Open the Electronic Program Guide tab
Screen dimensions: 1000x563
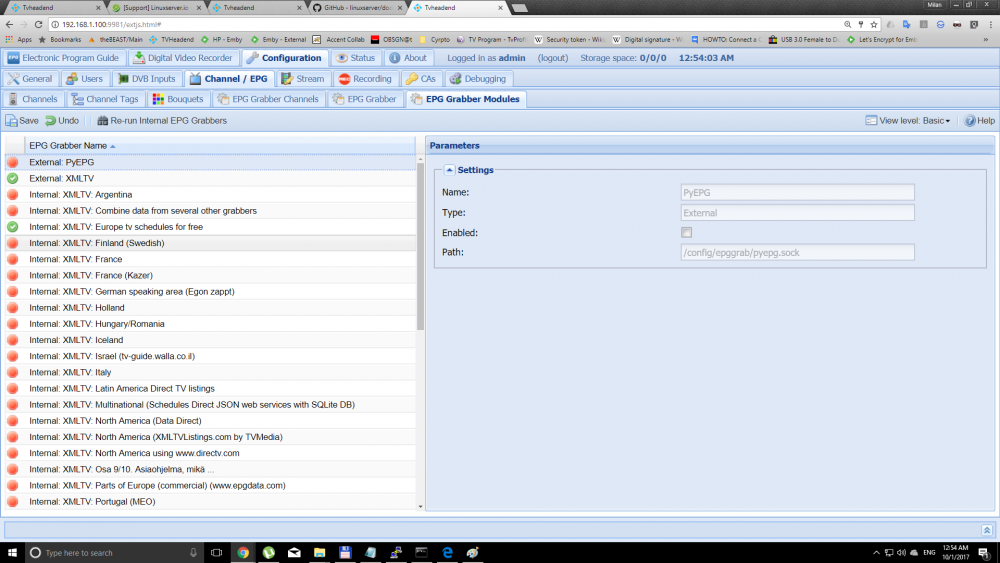coord(62,57)
